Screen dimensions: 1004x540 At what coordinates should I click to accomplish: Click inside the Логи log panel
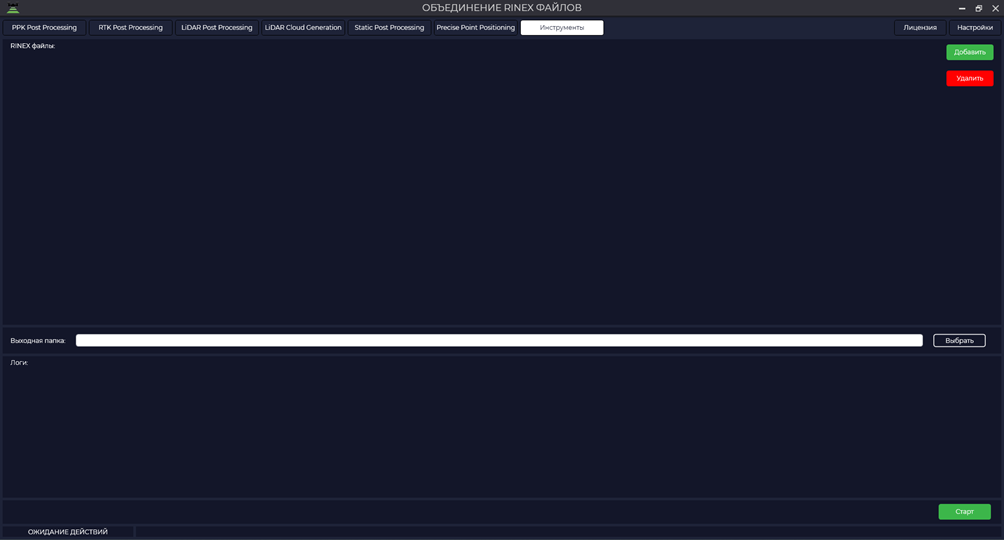click(502, 429)
